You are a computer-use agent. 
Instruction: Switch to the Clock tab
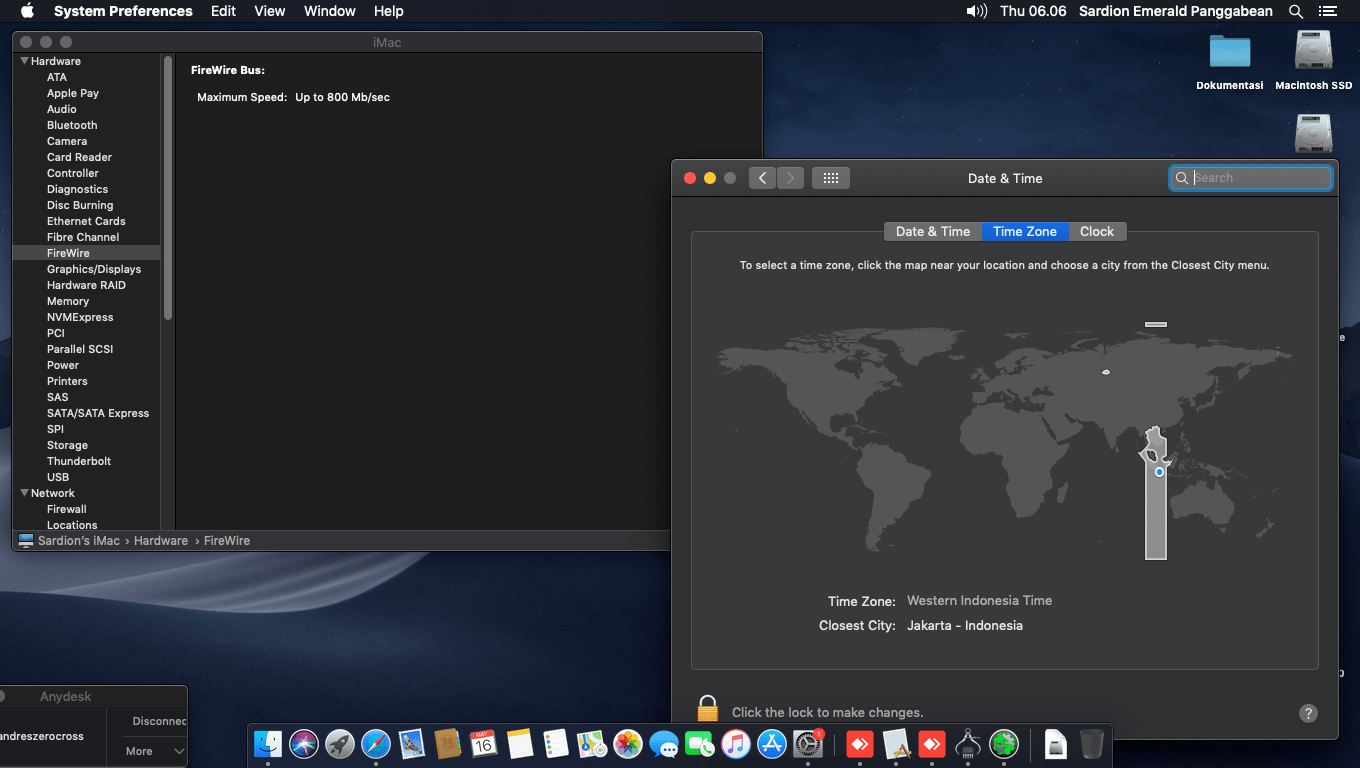[x=1097, y=231]
